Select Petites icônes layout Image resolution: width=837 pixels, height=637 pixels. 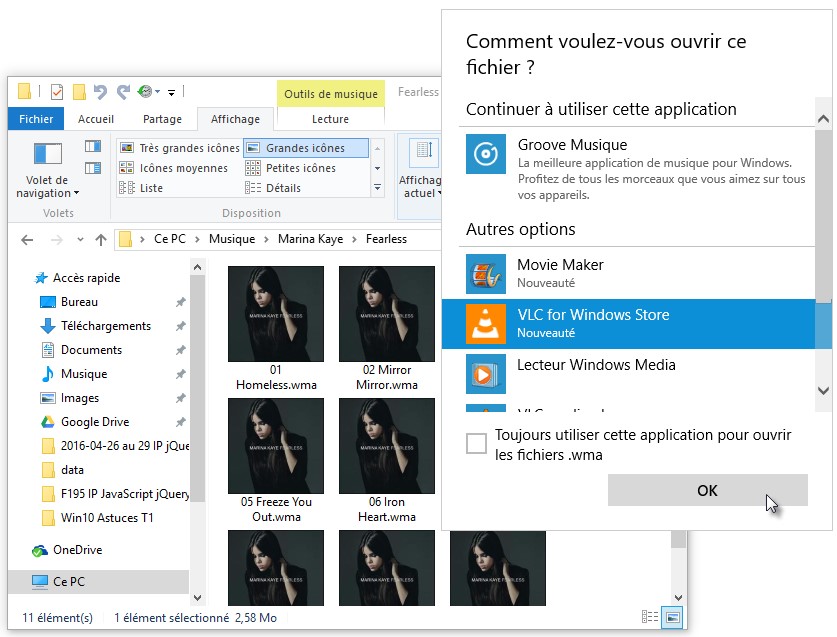(291, 168)
